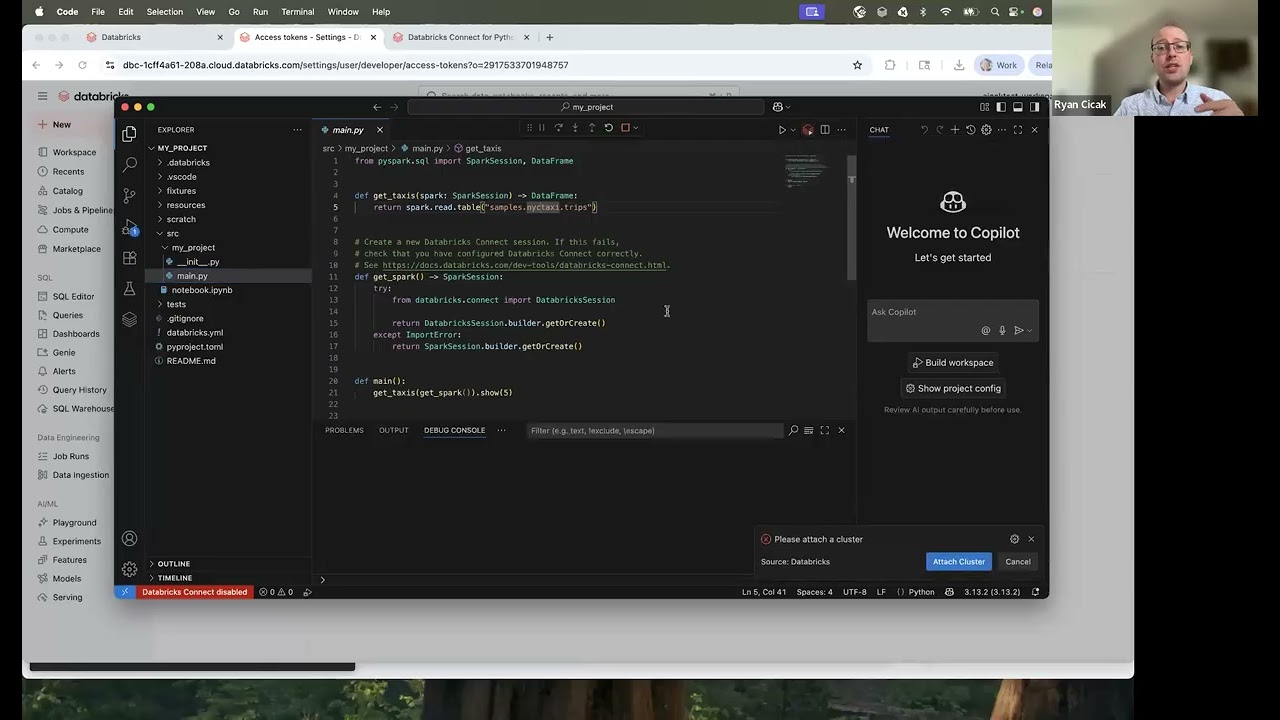Open notebook.ipynb in the explorer
This screenshot has width=1280, height=720.
tap(201, 290)
